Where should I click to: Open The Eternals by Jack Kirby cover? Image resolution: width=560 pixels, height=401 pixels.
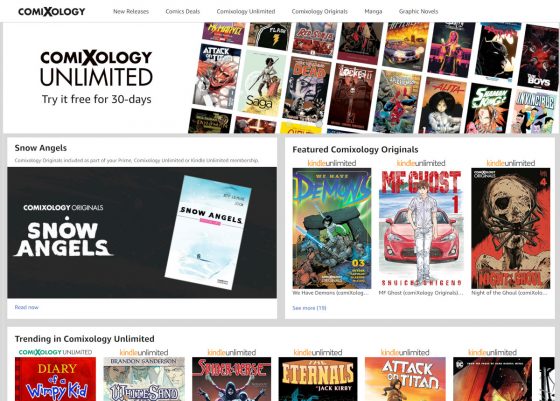click(x=318, y=379)
